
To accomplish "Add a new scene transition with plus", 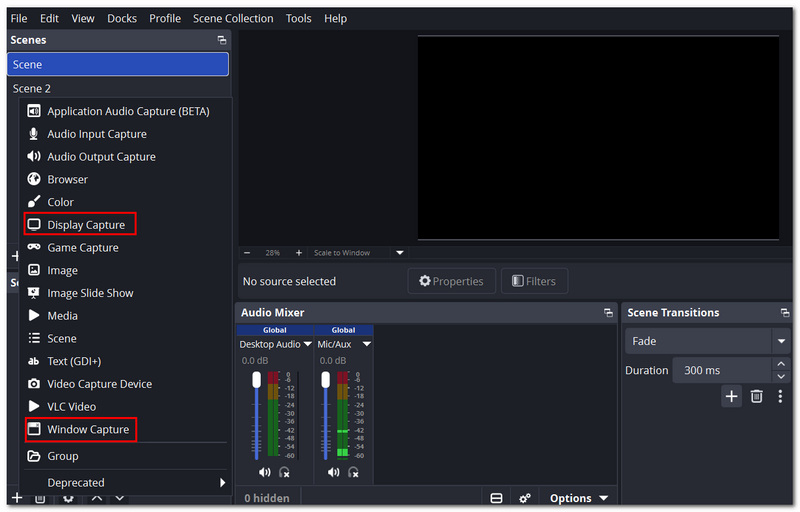I will tap(731, 396).
